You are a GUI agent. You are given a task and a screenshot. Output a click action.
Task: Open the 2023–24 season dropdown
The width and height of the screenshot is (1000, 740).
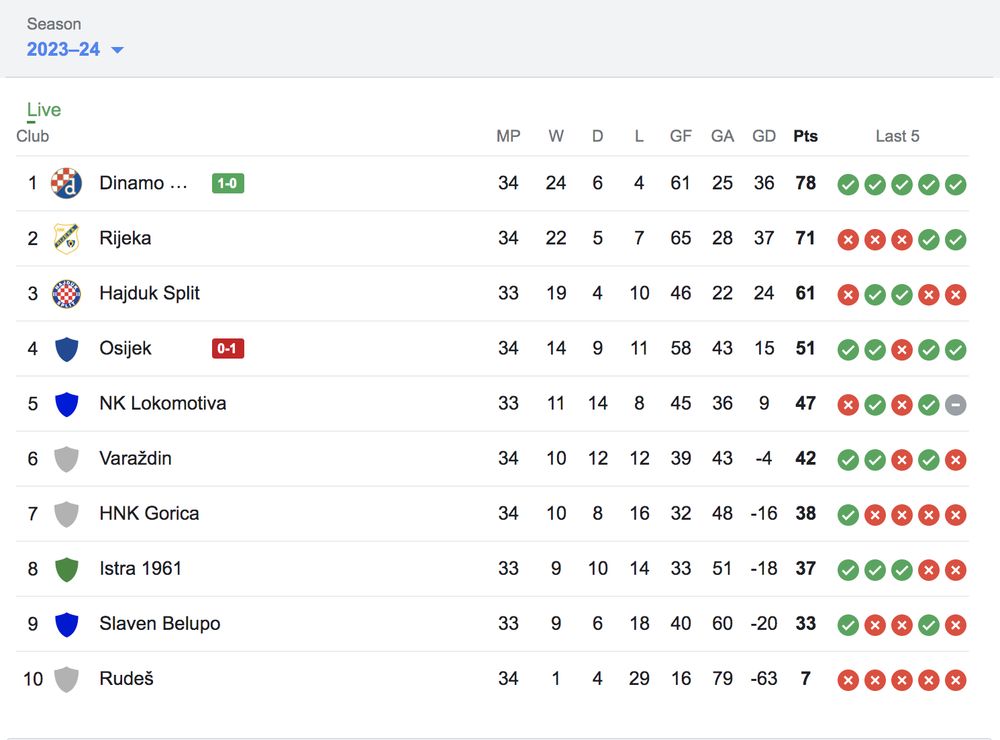75,50
